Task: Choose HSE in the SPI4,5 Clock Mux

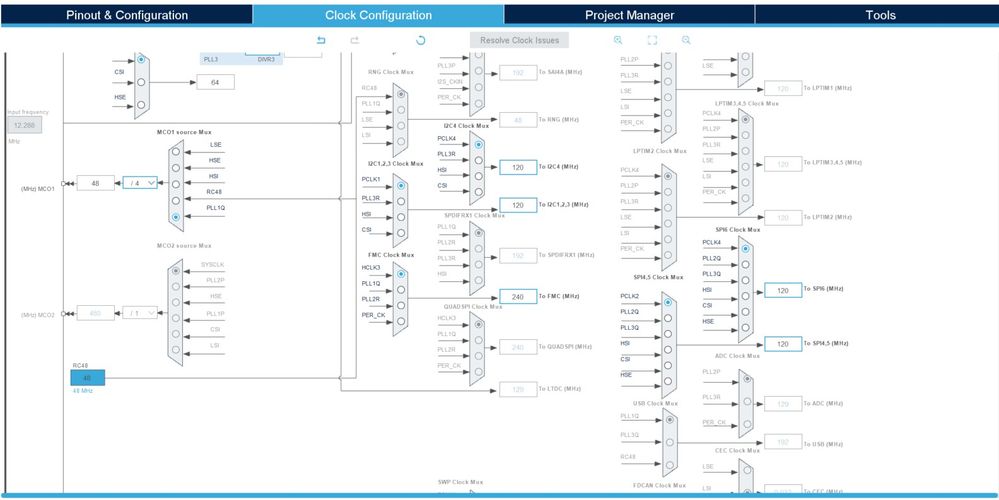Action: pos(668,381)
